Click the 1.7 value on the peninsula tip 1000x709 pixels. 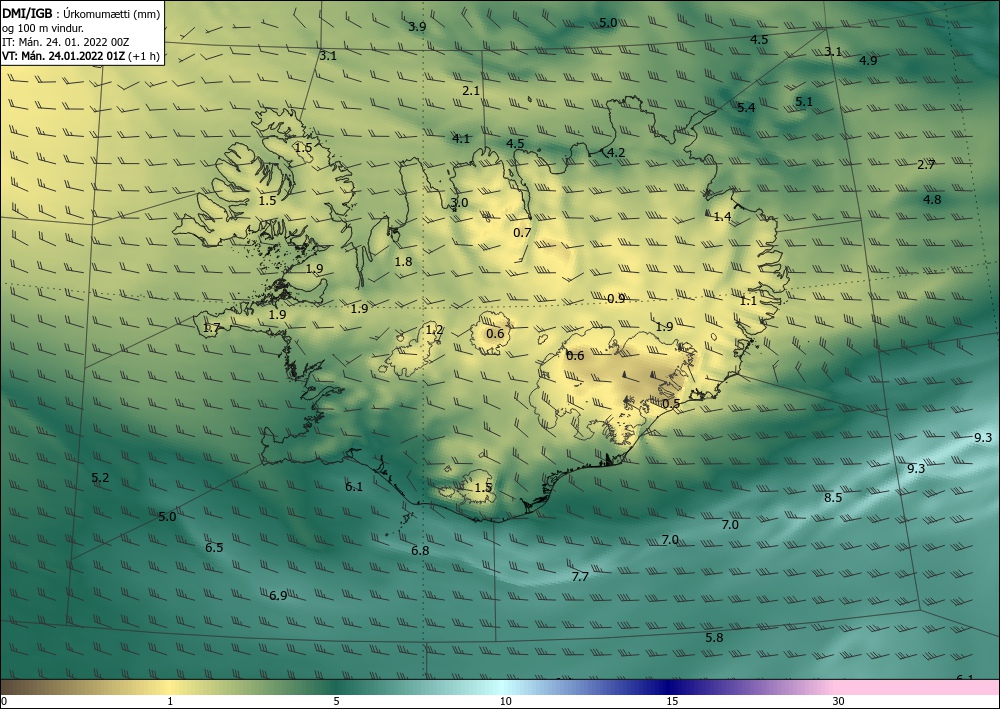211,328
